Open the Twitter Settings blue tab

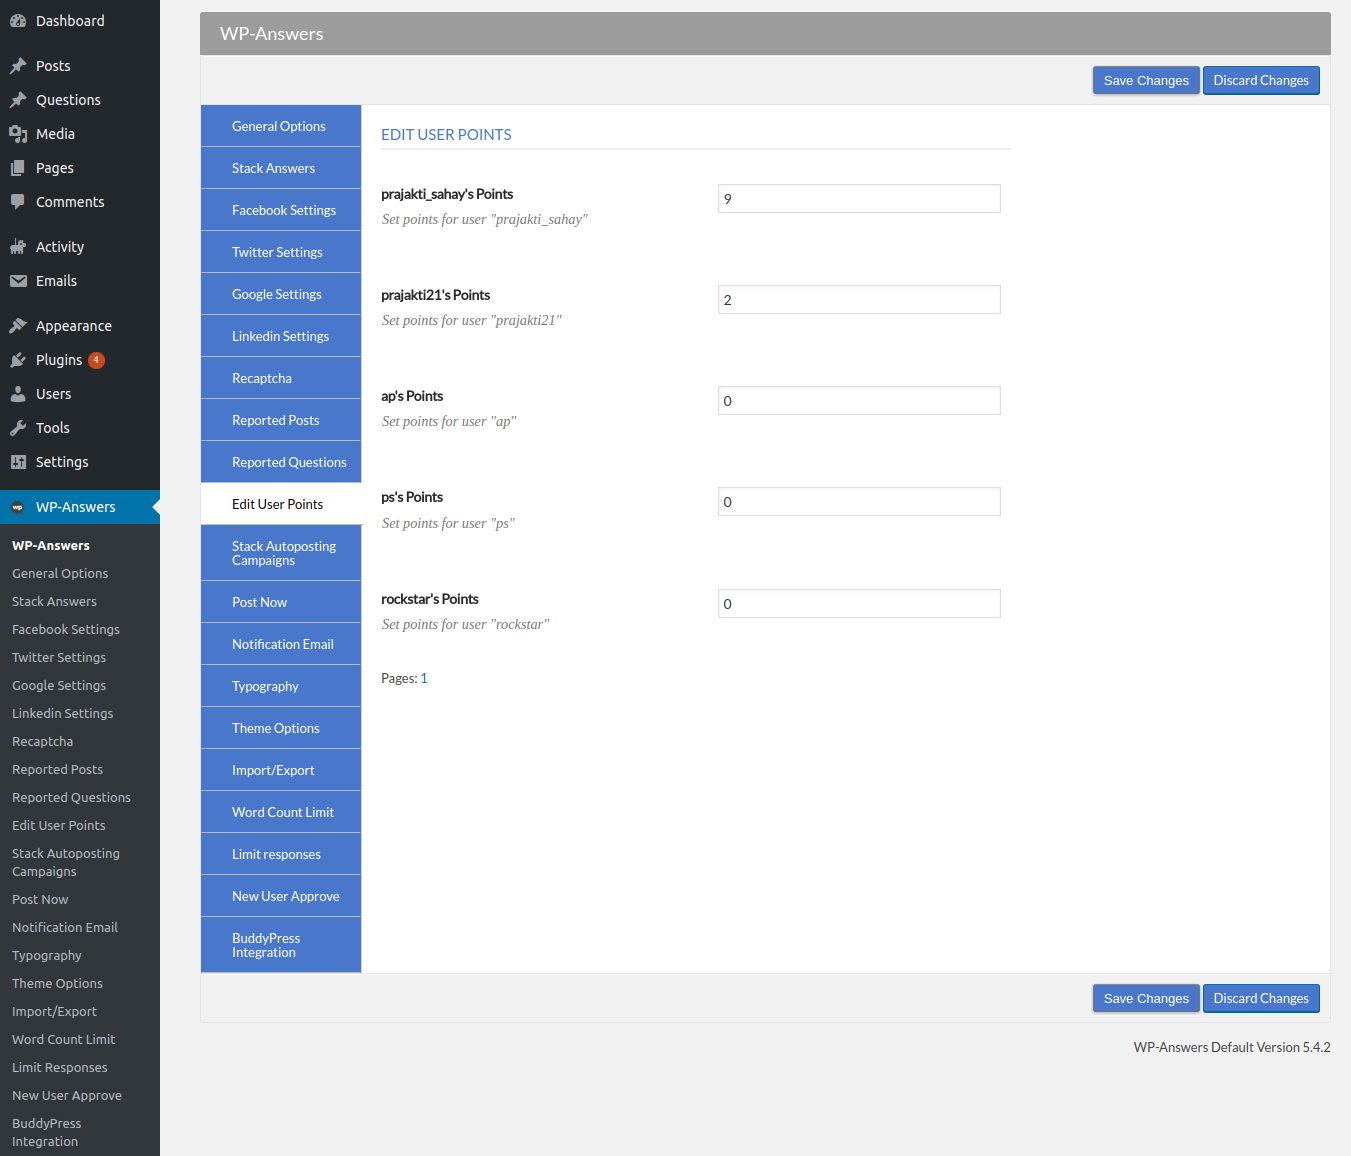pos(281,252)
